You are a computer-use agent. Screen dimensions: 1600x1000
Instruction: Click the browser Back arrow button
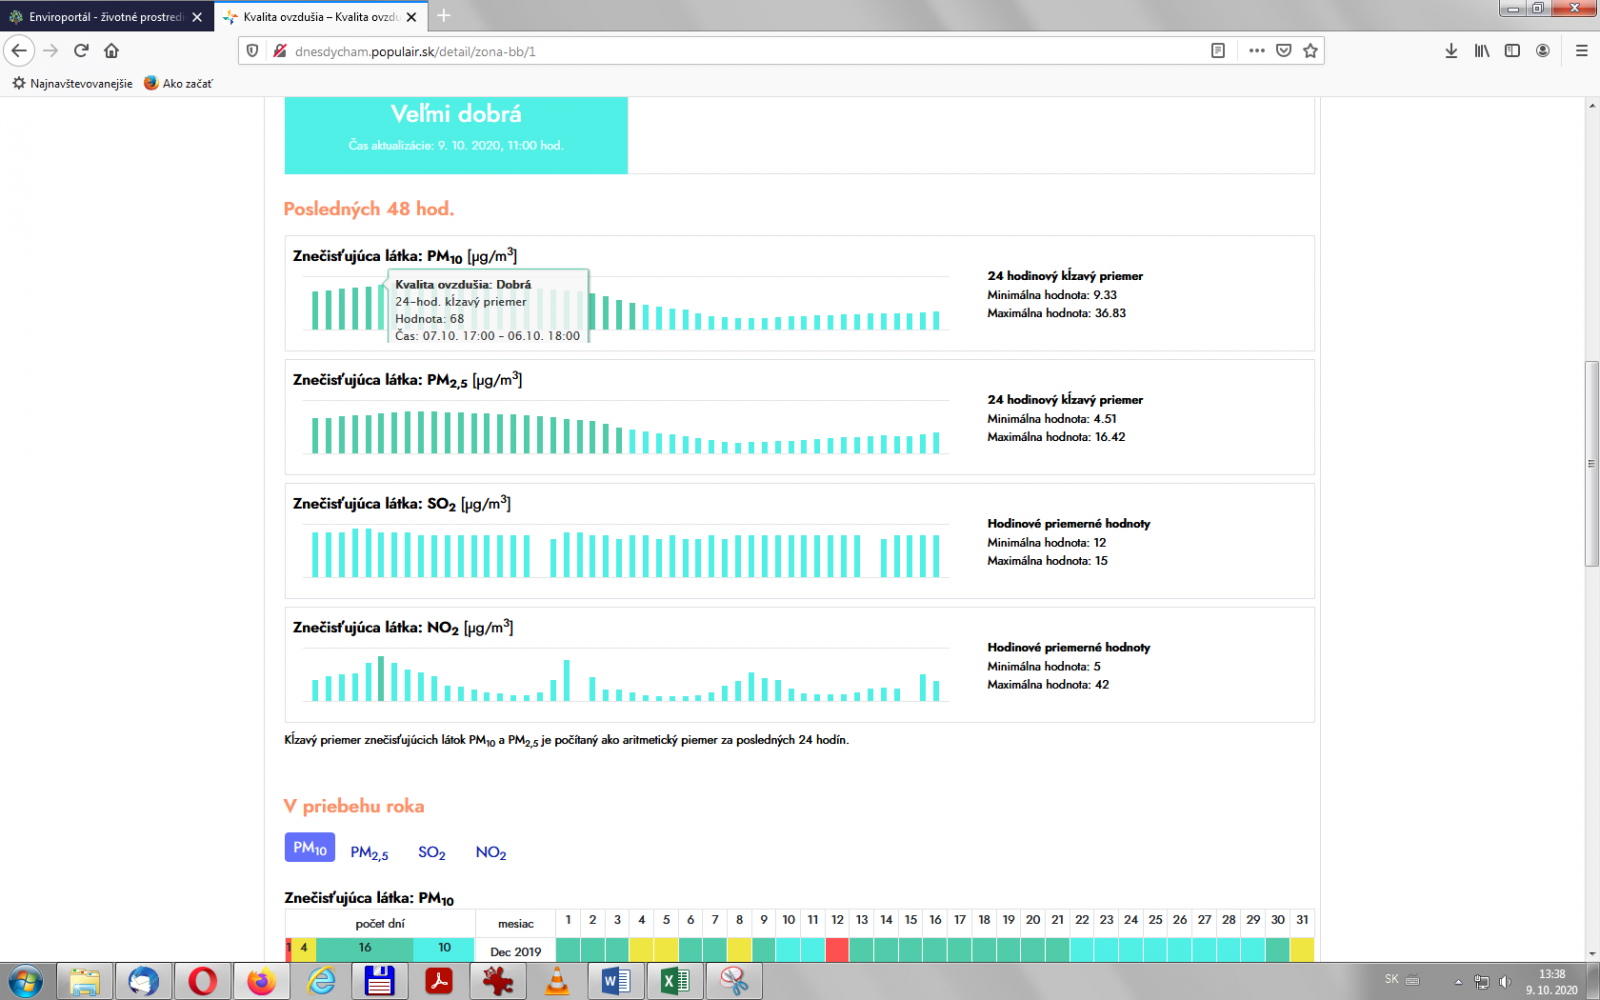point(19,51)
